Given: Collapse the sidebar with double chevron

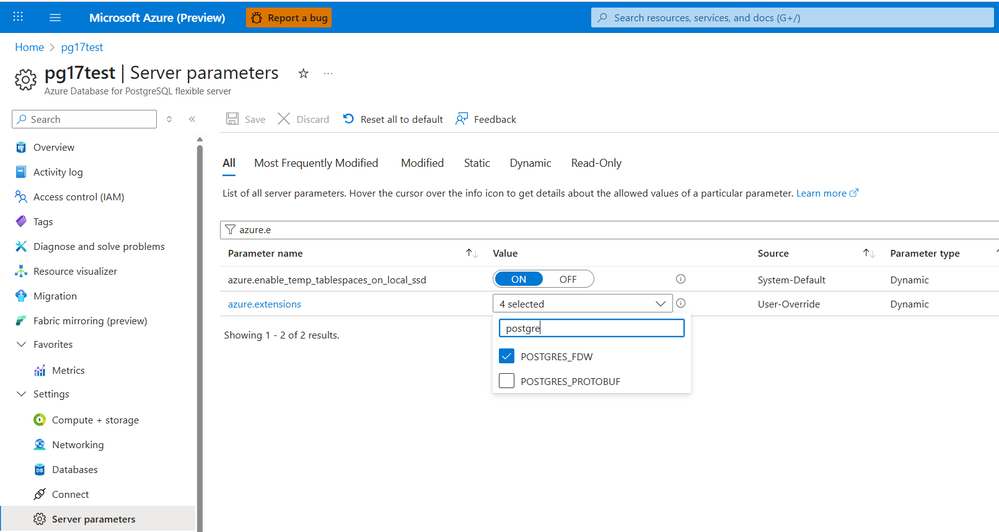Looking at the screenshot, I should (x=192, y=119).
